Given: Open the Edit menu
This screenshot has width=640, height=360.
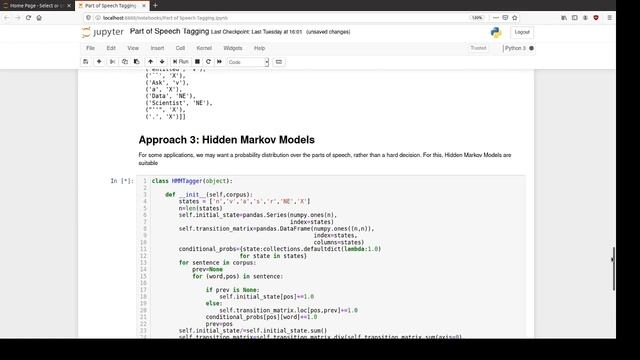Looking at the screenshot, I should pos(111,48).
